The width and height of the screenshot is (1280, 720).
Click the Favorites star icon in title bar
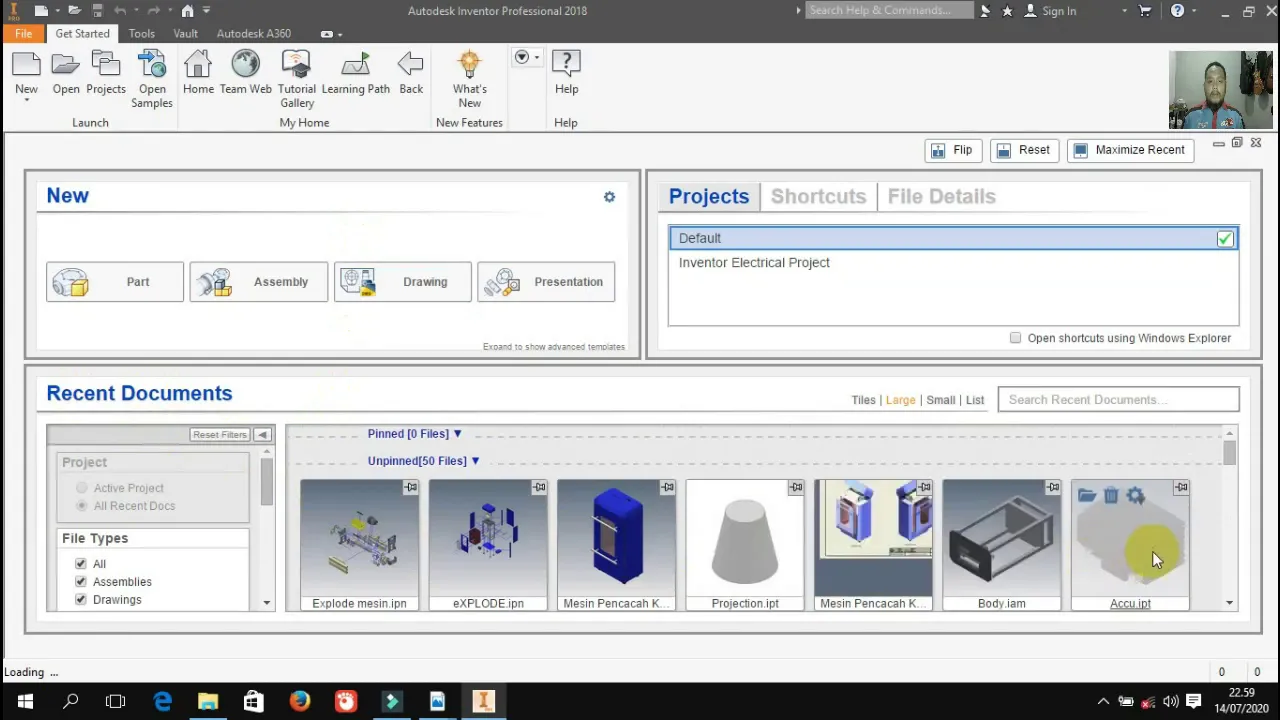1007,11
